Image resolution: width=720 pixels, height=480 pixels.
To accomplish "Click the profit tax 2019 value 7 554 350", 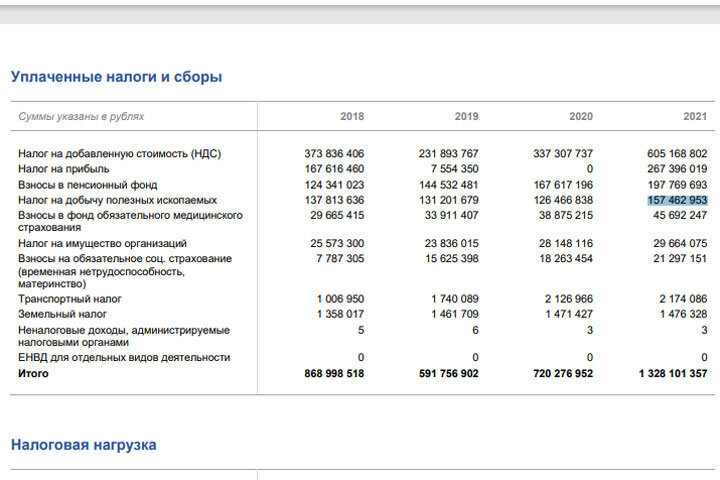I will click(455, 169).
